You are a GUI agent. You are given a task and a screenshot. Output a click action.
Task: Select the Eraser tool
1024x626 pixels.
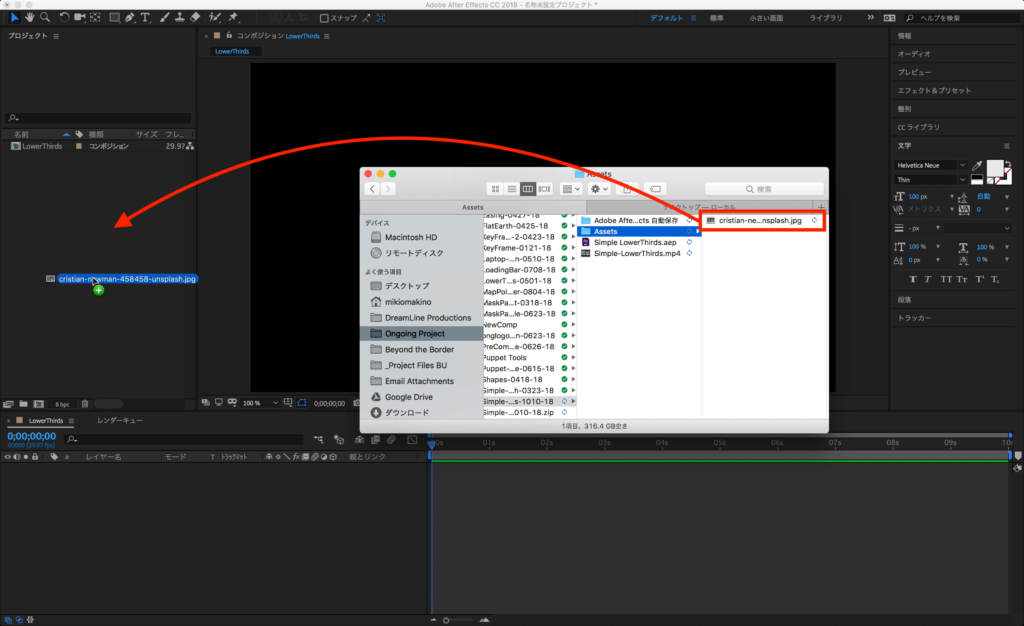point(195,18)
